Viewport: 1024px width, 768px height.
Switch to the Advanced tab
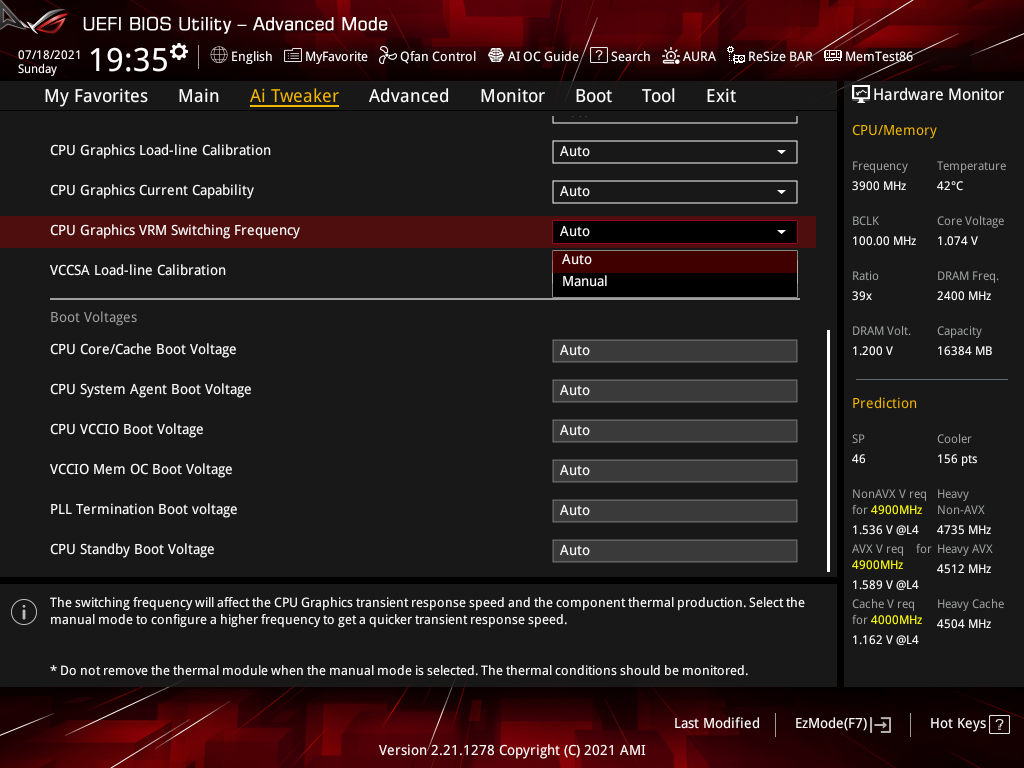[409, 95]
